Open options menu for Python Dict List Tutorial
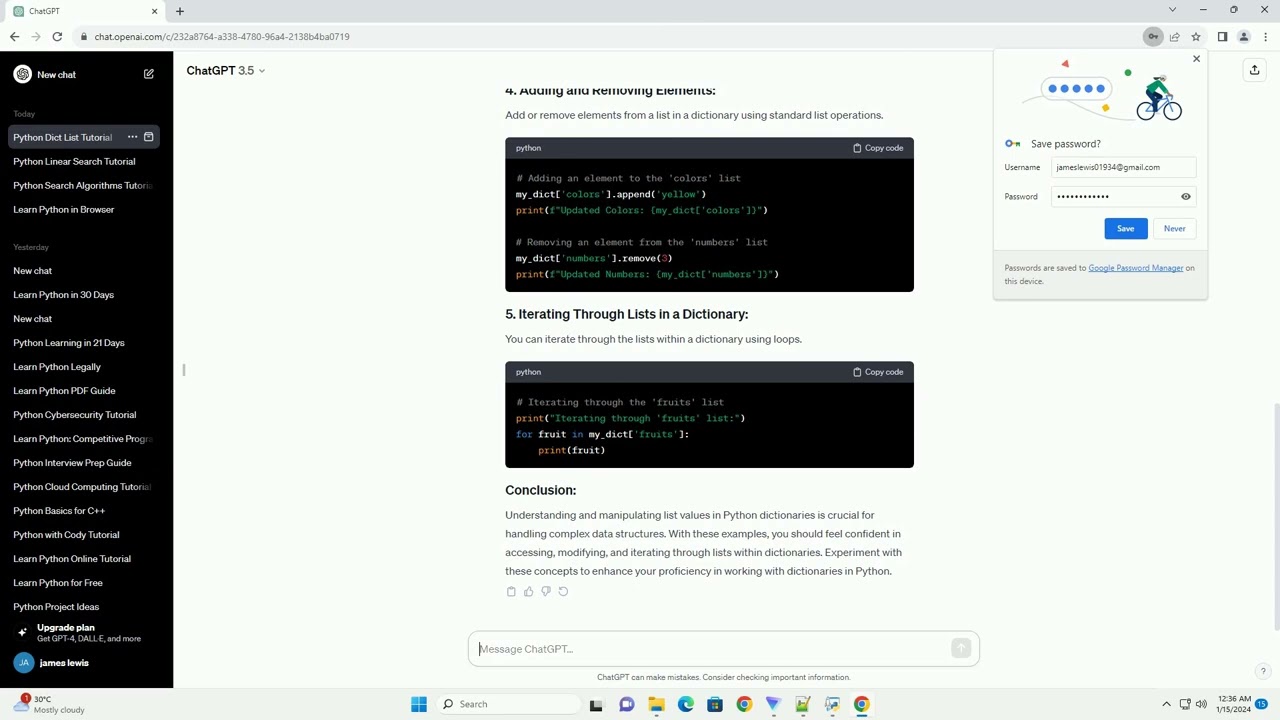The height and width of the screenshot is (720, 1280). pyautogui.click(x=132, y=137)
